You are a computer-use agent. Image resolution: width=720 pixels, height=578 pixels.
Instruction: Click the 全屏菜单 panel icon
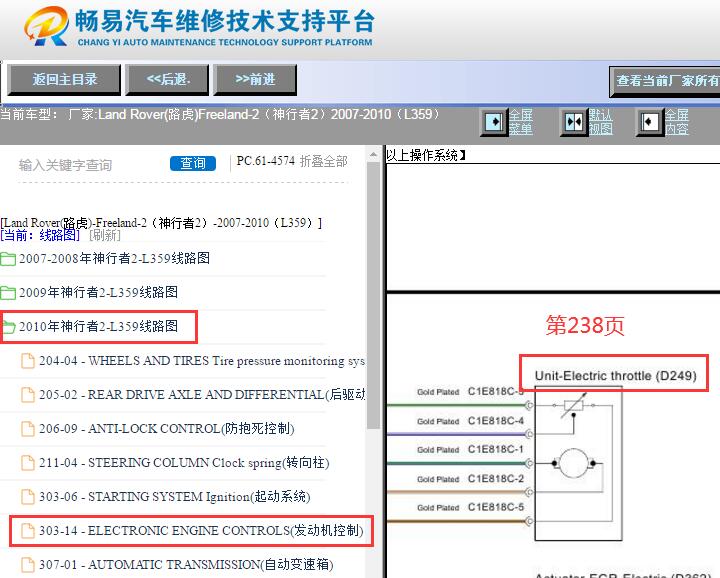[x=494, y=122]
